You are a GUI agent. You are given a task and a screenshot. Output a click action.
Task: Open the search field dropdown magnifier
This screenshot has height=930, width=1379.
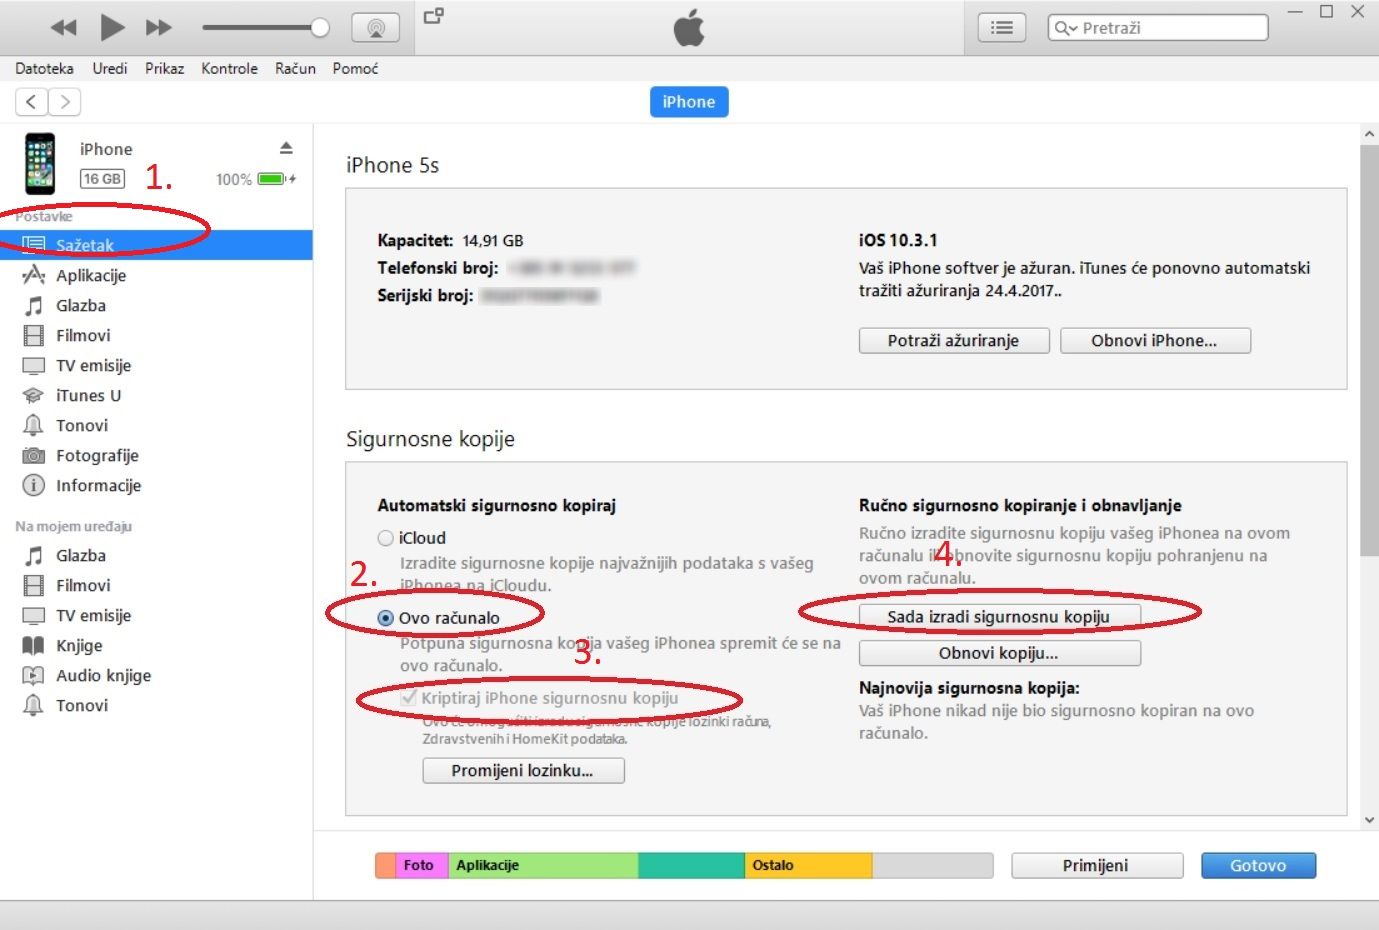coord(1065,28)
